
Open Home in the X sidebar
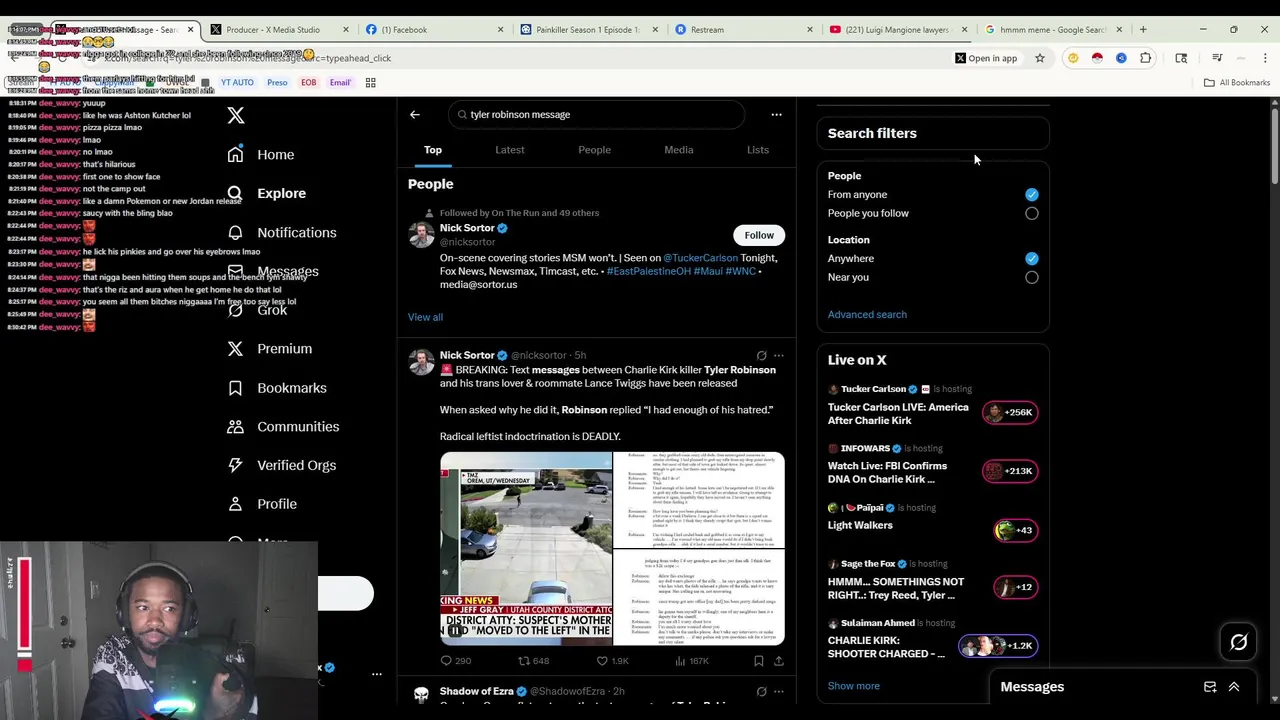[x=261, y=155]
